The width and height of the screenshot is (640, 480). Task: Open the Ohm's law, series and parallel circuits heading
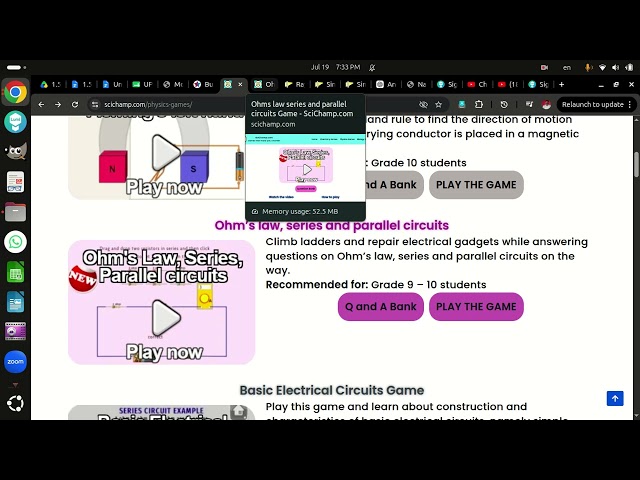point(331,225)
